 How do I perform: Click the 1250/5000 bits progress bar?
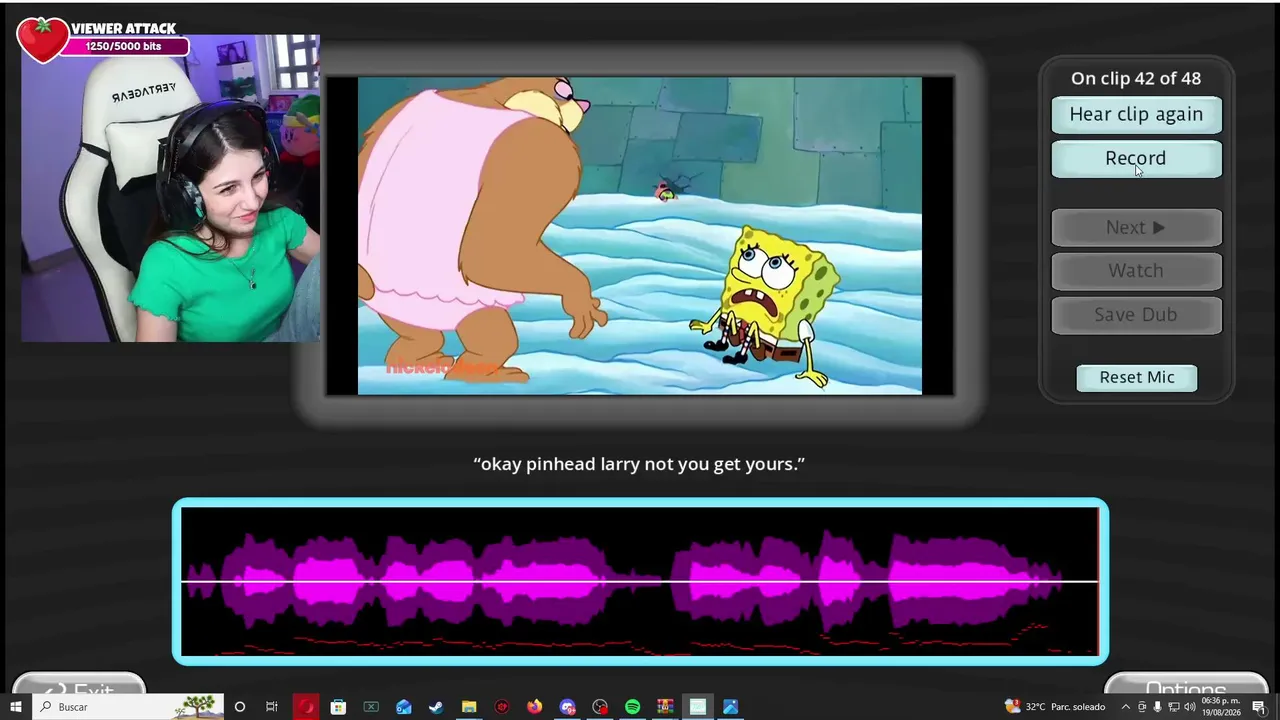click(x=123, y=46)
